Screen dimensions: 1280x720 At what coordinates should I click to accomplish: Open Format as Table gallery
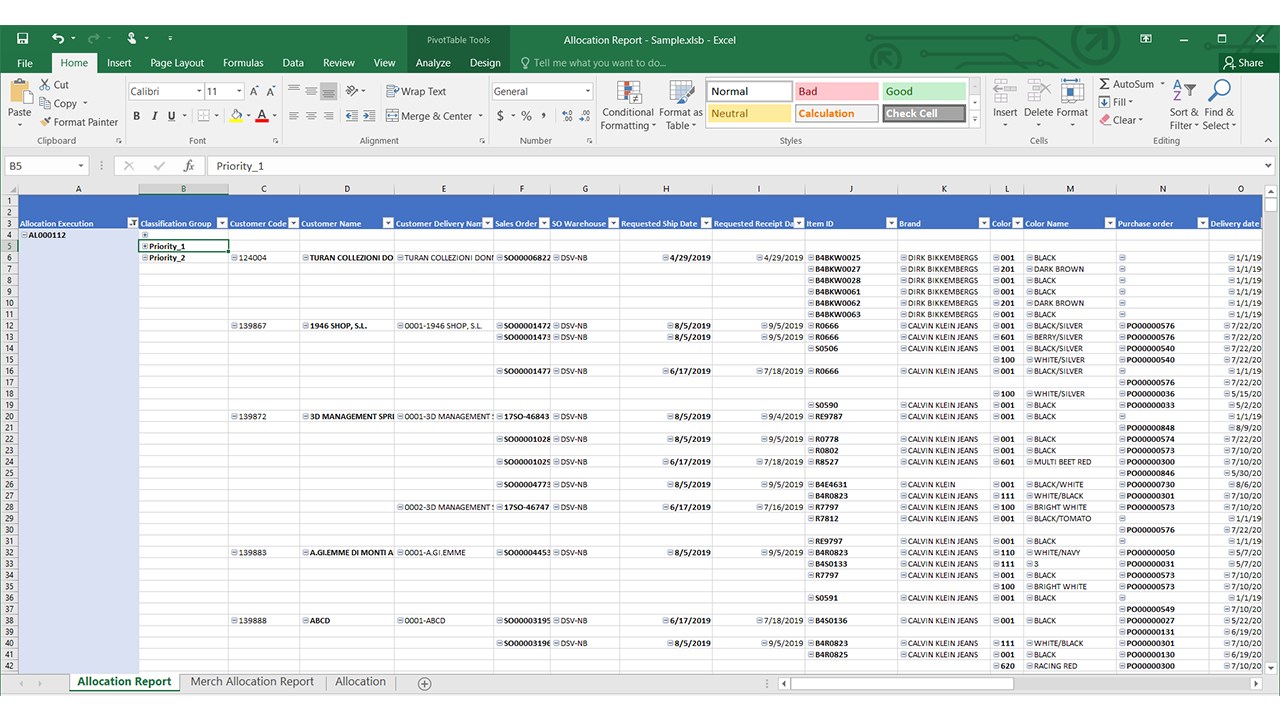click(680, 105)
